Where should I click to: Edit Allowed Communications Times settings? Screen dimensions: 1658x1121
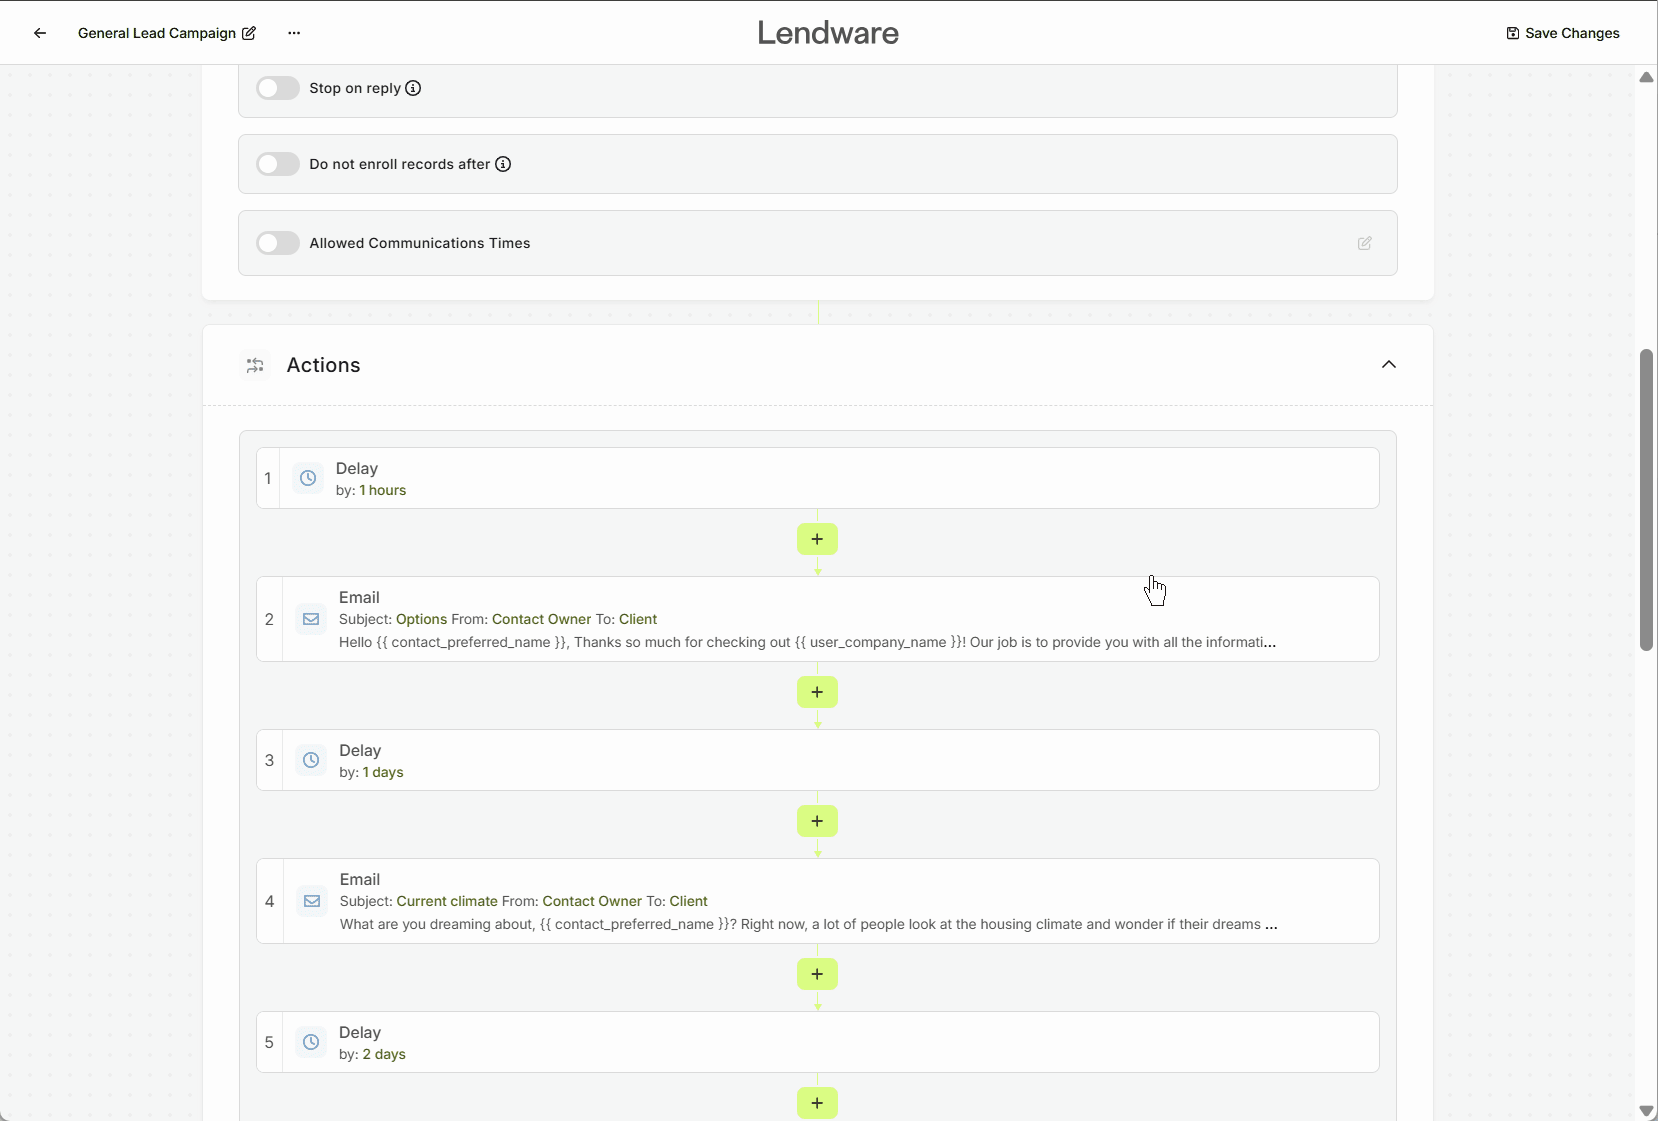tap(1364, 243)
